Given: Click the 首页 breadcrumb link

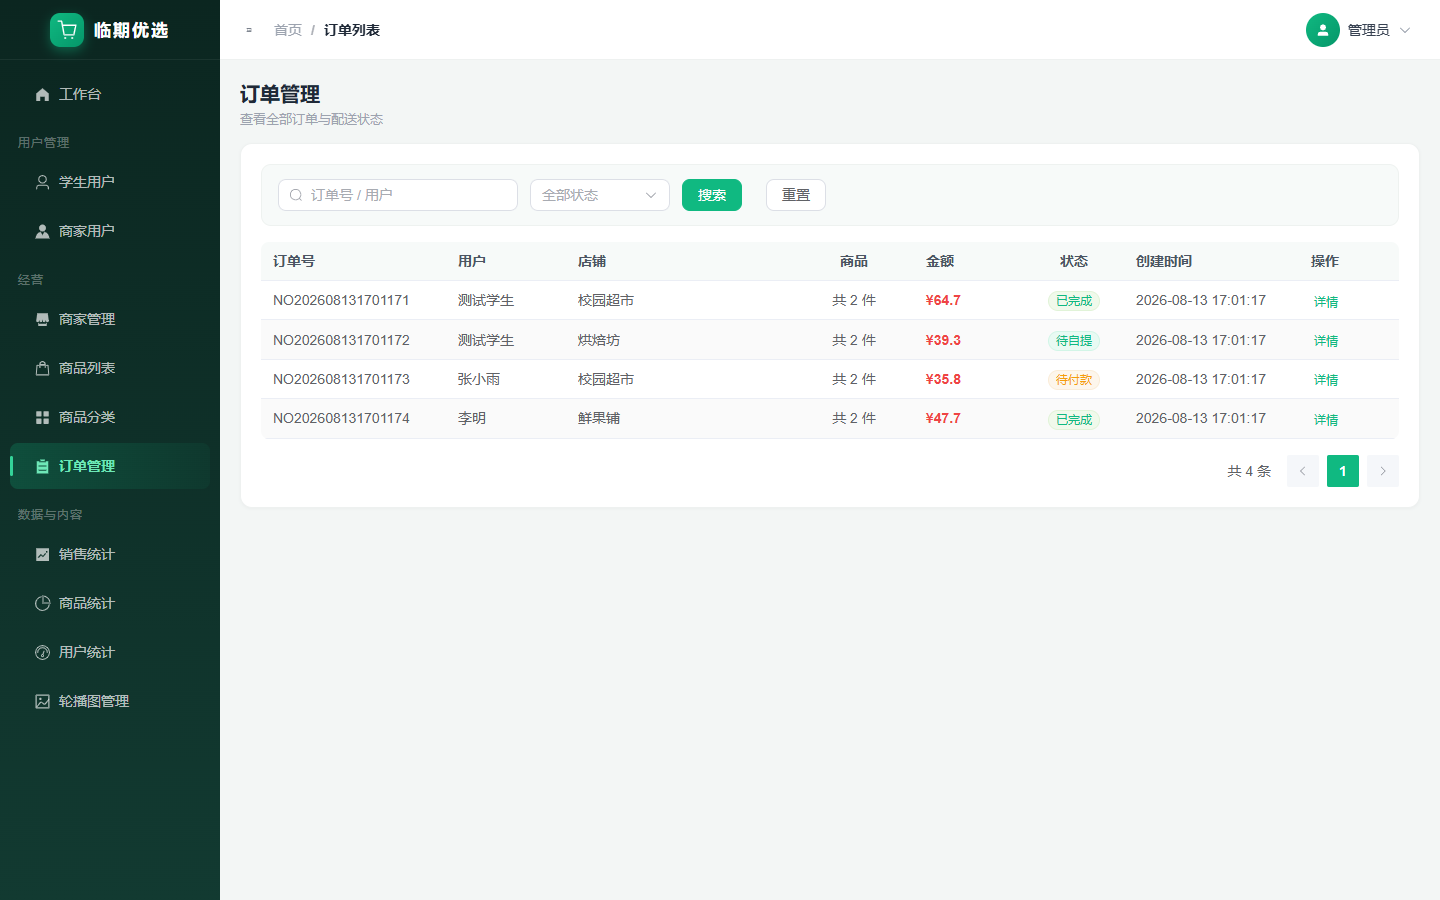Looking at the screenshot, I should click(288, 30).
